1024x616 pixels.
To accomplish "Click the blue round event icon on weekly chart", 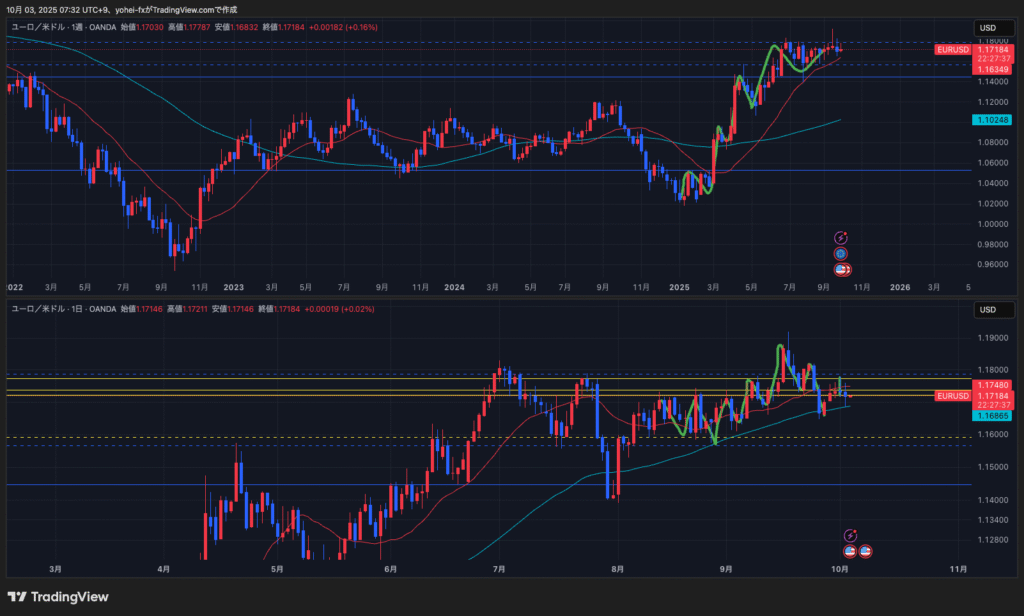I will coord(841,254).
